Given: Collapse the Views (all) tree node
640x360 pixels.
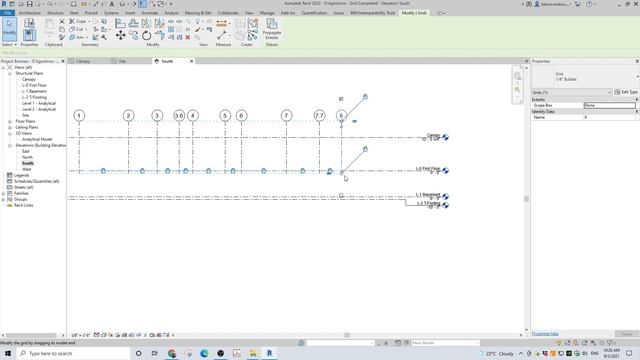Looking at the screenshot, I should pos(4,67).
